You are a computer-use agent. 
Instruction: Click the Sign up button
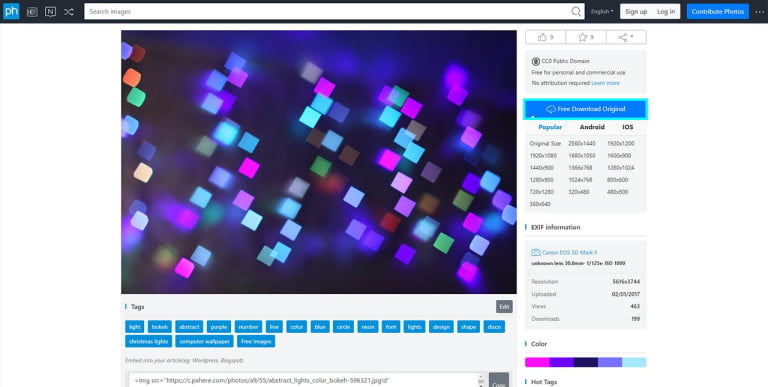pyautogui.click(x=636, y=12)
